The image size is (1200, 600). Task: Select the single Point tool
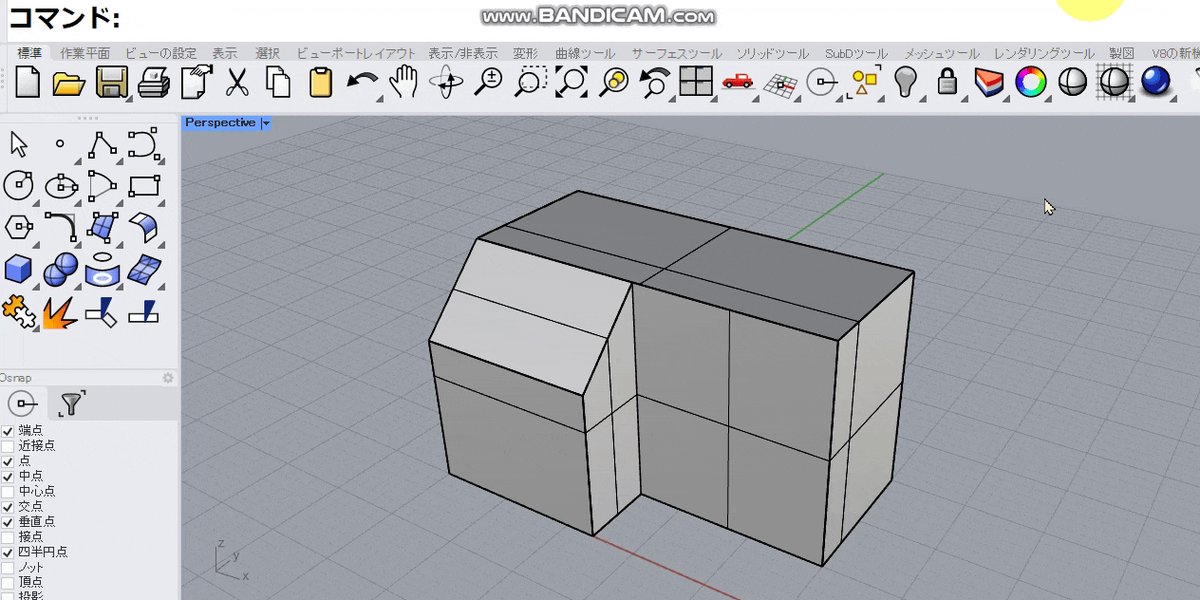tap(60, 144)
